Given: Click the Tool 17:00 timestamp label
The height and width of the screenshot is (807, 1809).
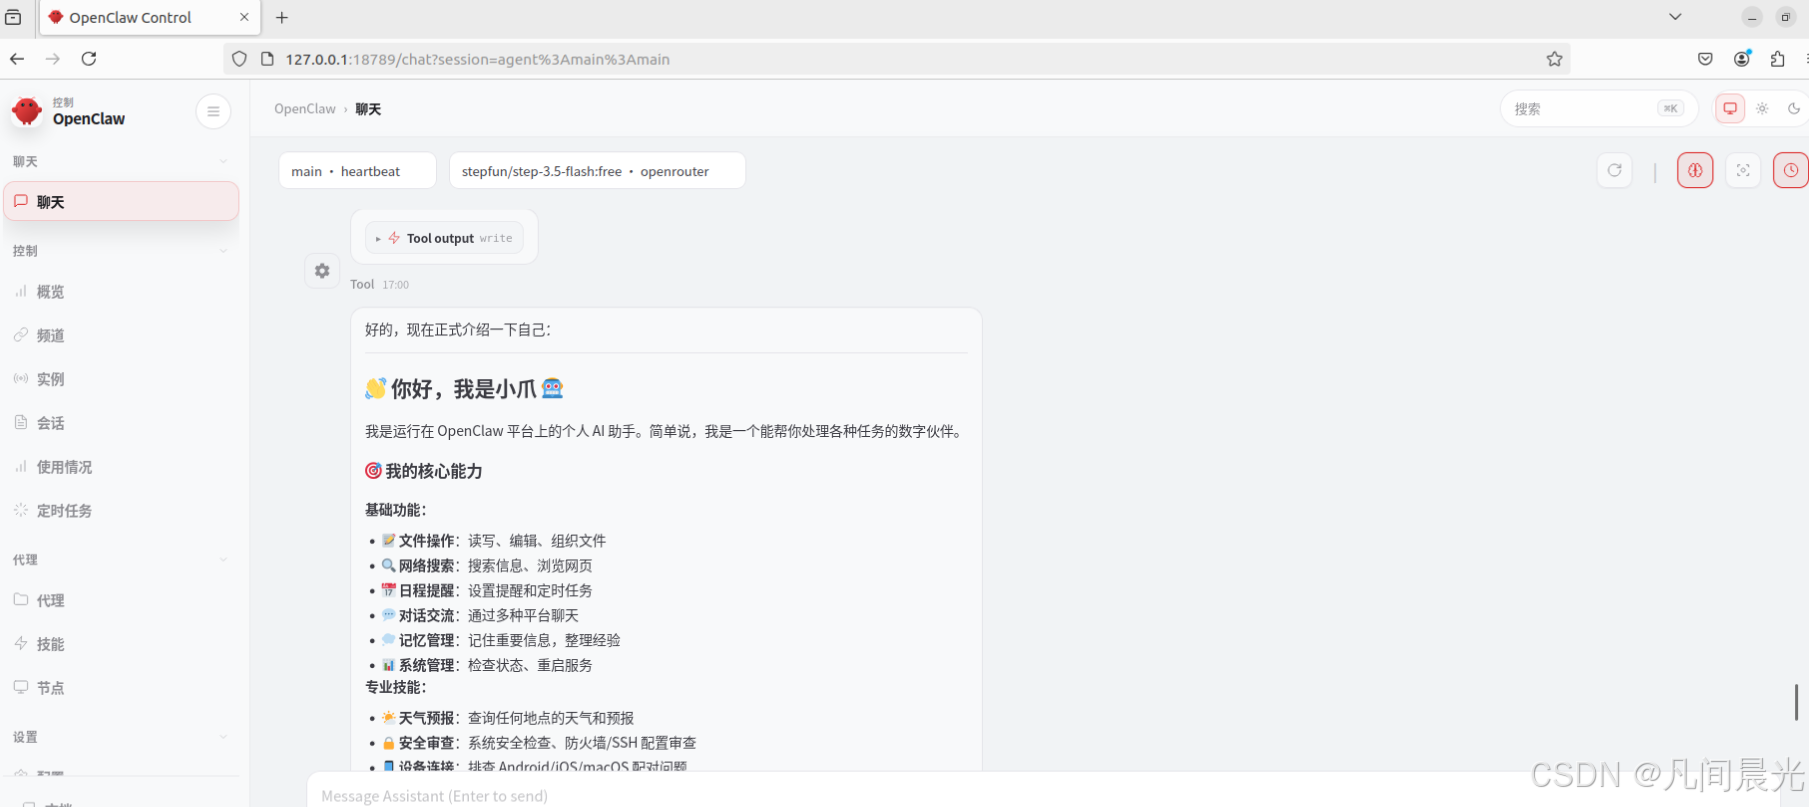Looking at the screenshot, I should tap(380, 285).
